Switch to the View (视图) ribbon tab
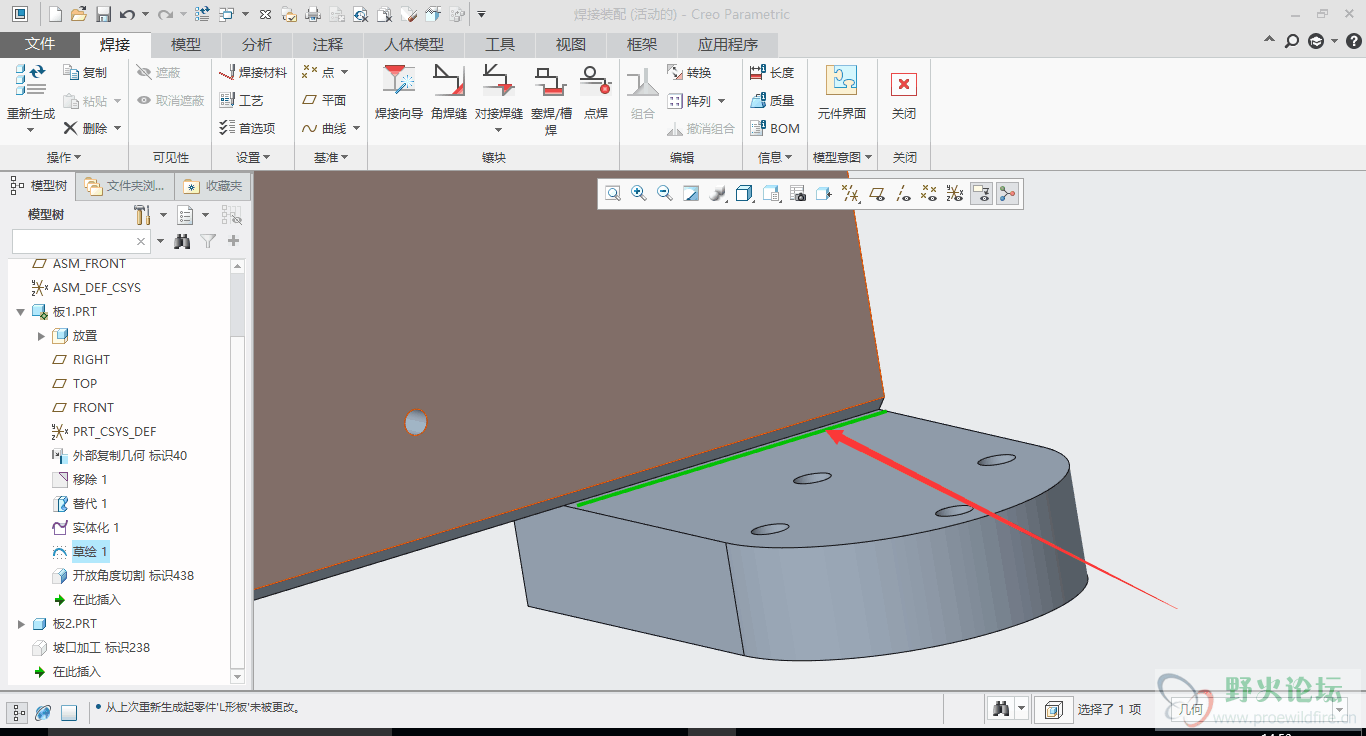This screenshot has height=736, width=1366. coord(571,45)
